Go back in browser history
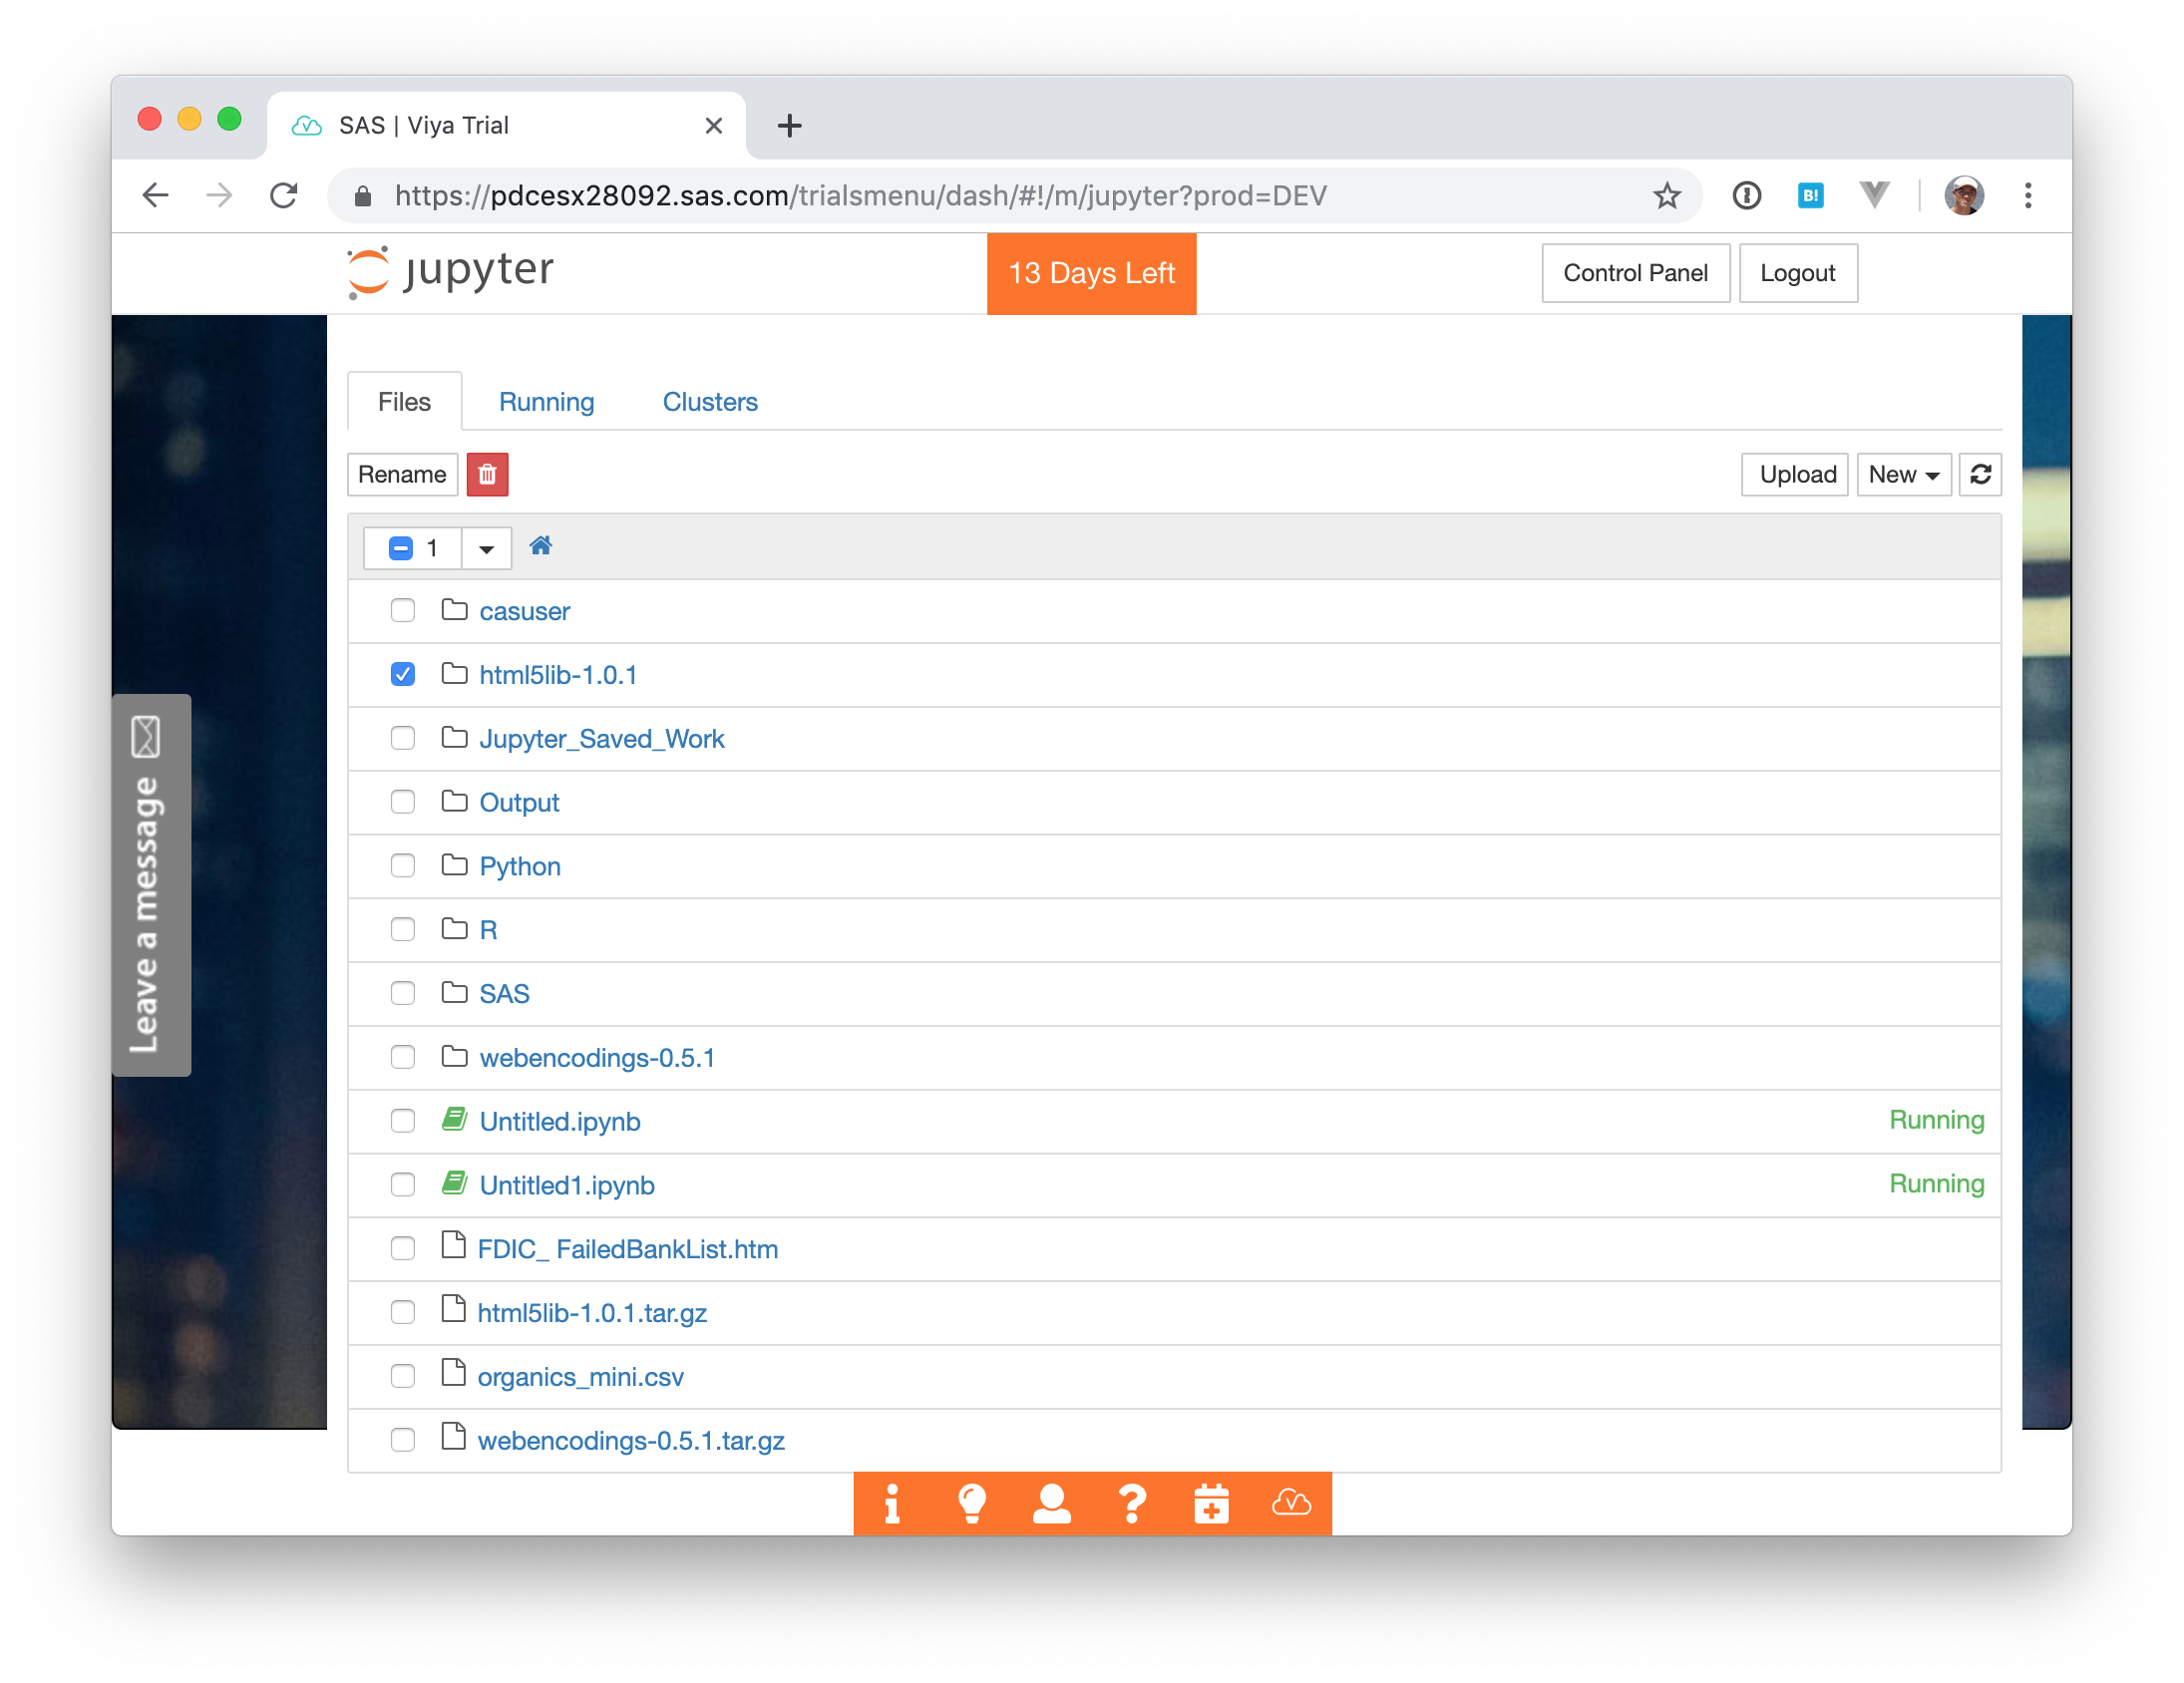 [x=155, y=195]
